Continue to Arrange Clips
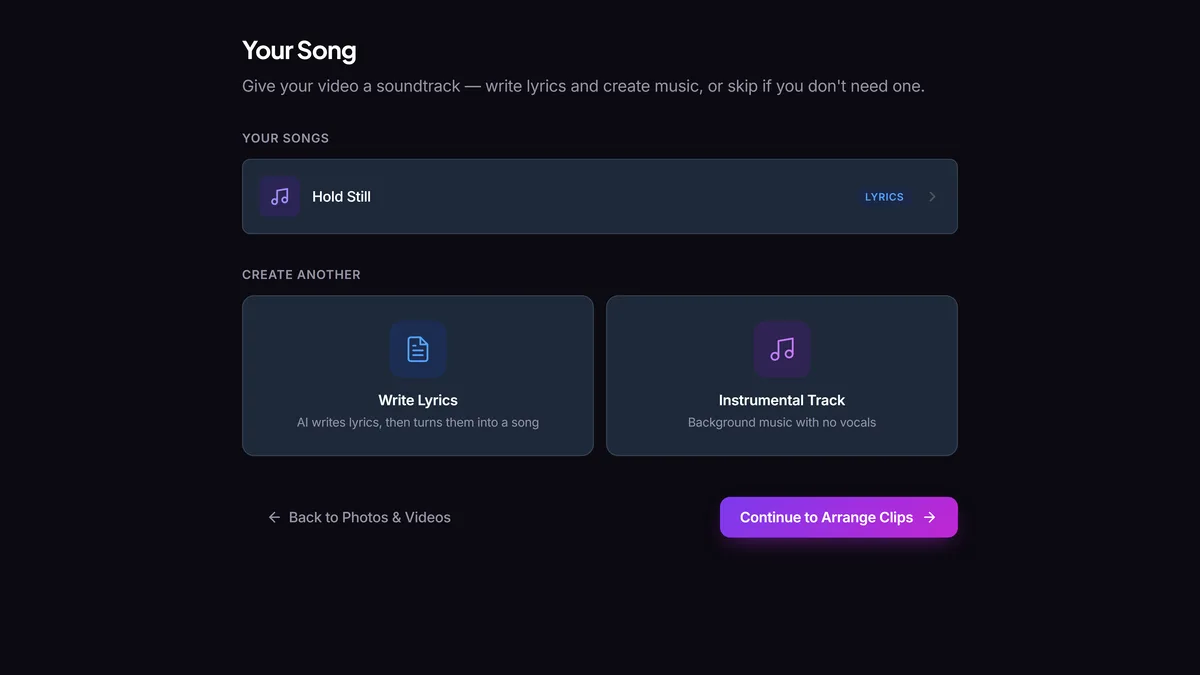This screenshot has height=675, width=1200. coord(839,517)
